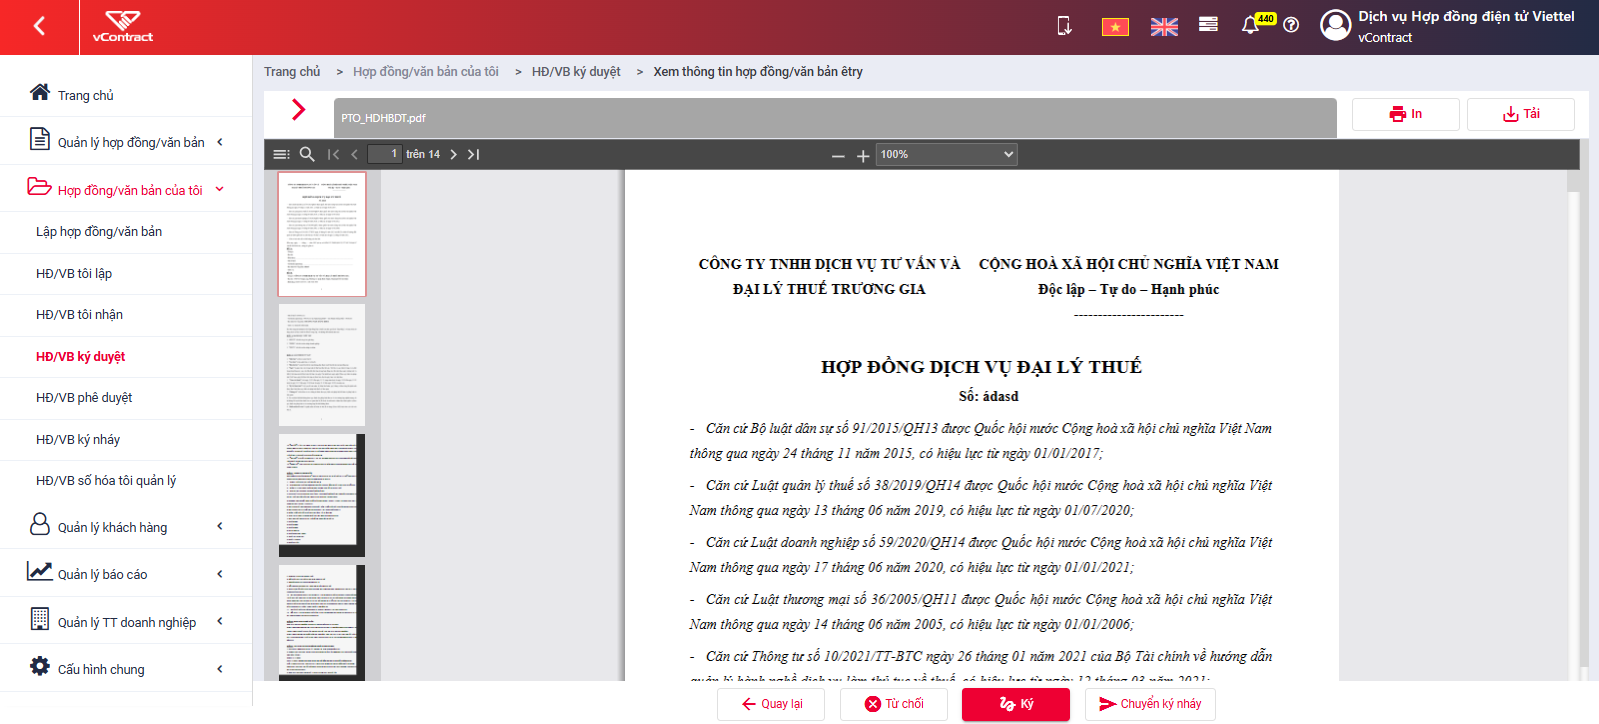
Task: Go to the next PDF page
Action: coord(453,154)
